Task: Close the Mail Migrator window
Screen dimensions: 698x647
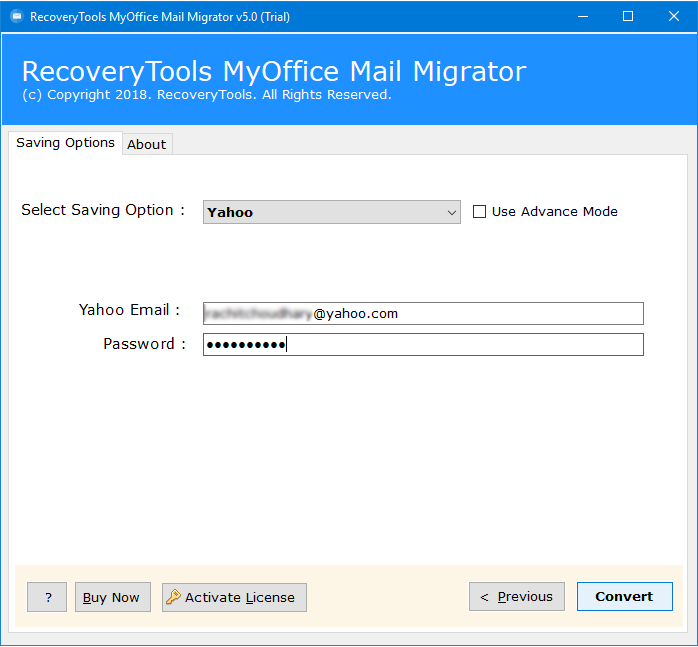Action: pyautogui.click(x=674, y=16)
